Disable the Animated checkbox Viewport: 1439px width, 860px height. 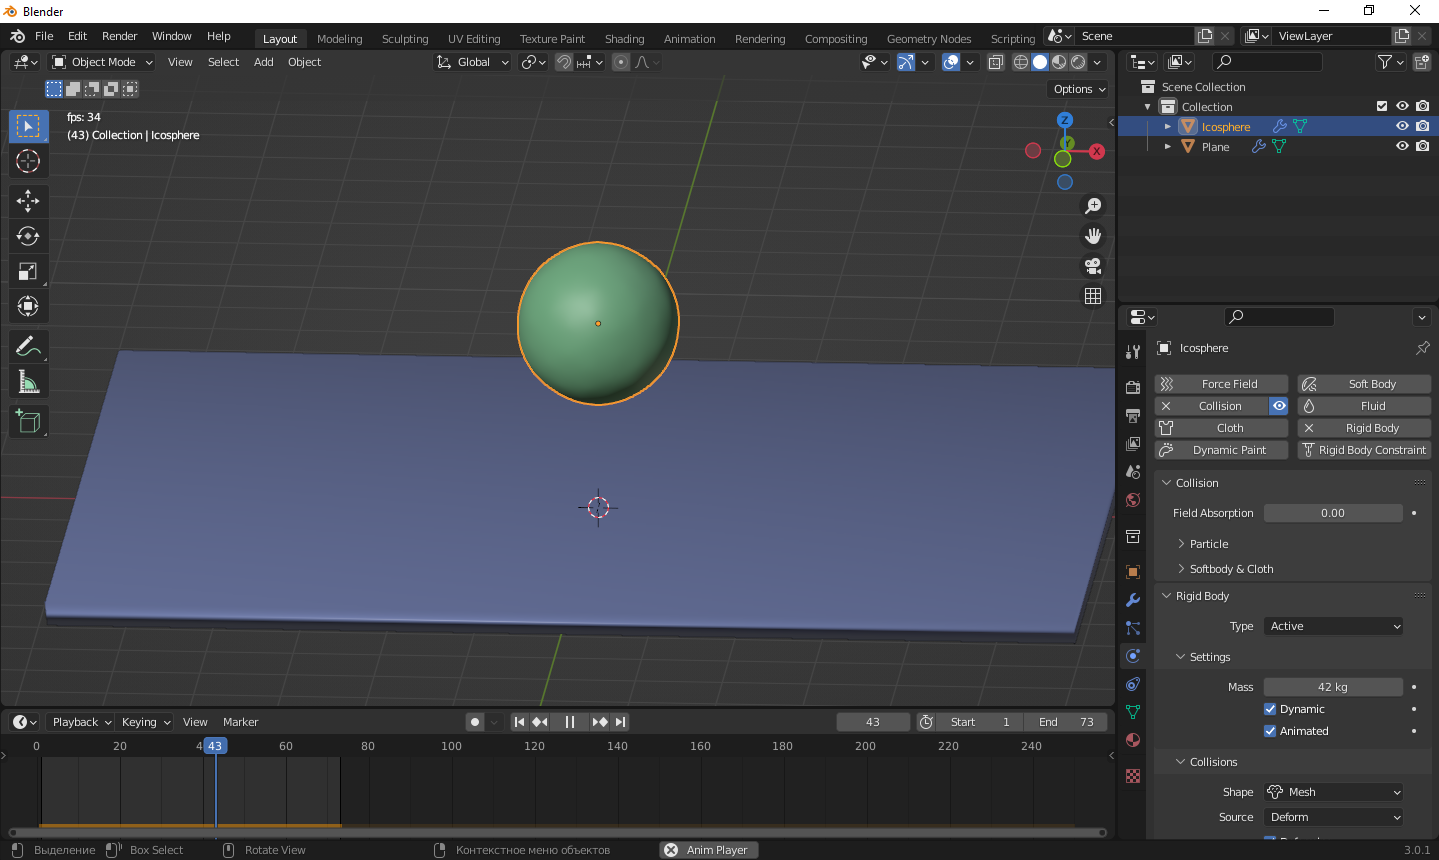click(x=1270, y=731)
